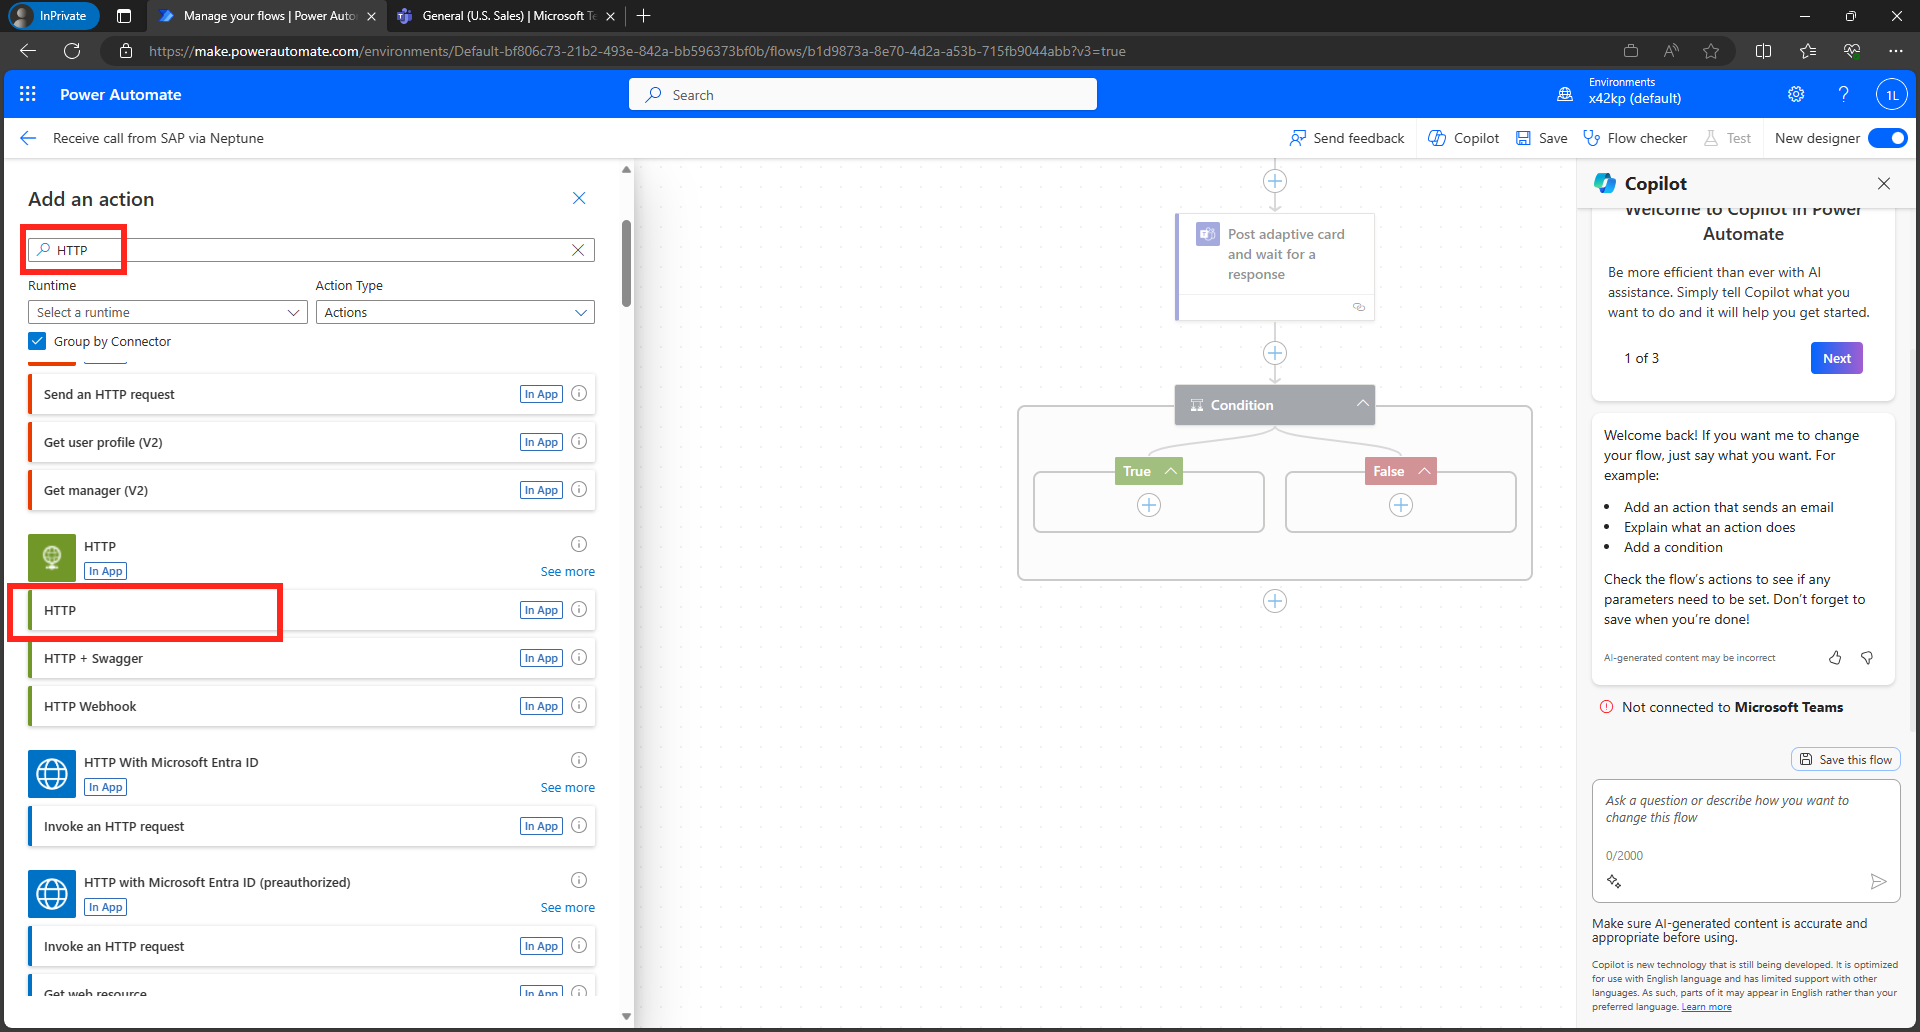The height and width of the screenshot is (1032, 1920).
Task: Uncheck Group by Connector checkbox
Action: [x=37, y=341]
